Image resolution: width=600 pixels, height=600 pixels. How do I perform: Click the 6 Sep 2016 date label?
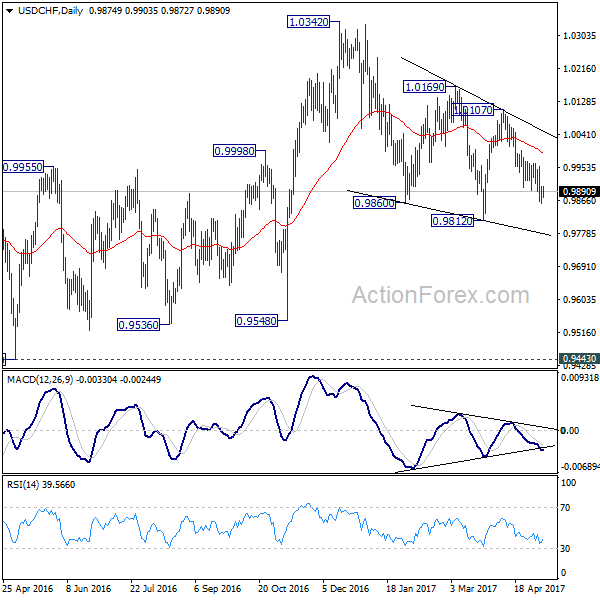(x=217, y=588)
